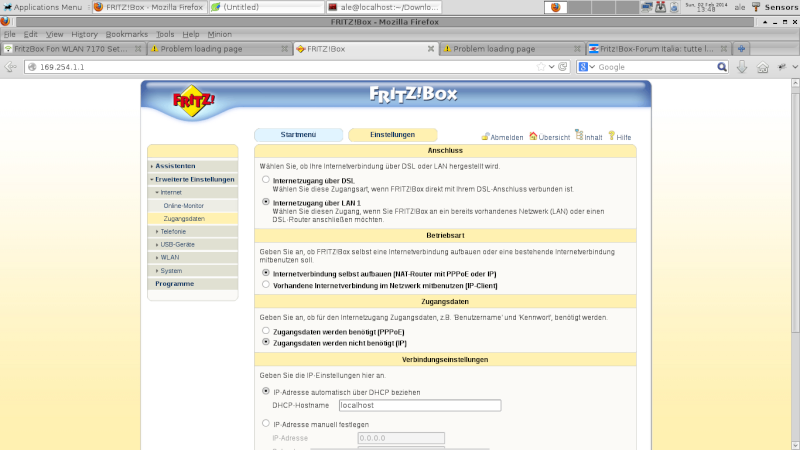Click the Übersicht house icon

(533, 136)
